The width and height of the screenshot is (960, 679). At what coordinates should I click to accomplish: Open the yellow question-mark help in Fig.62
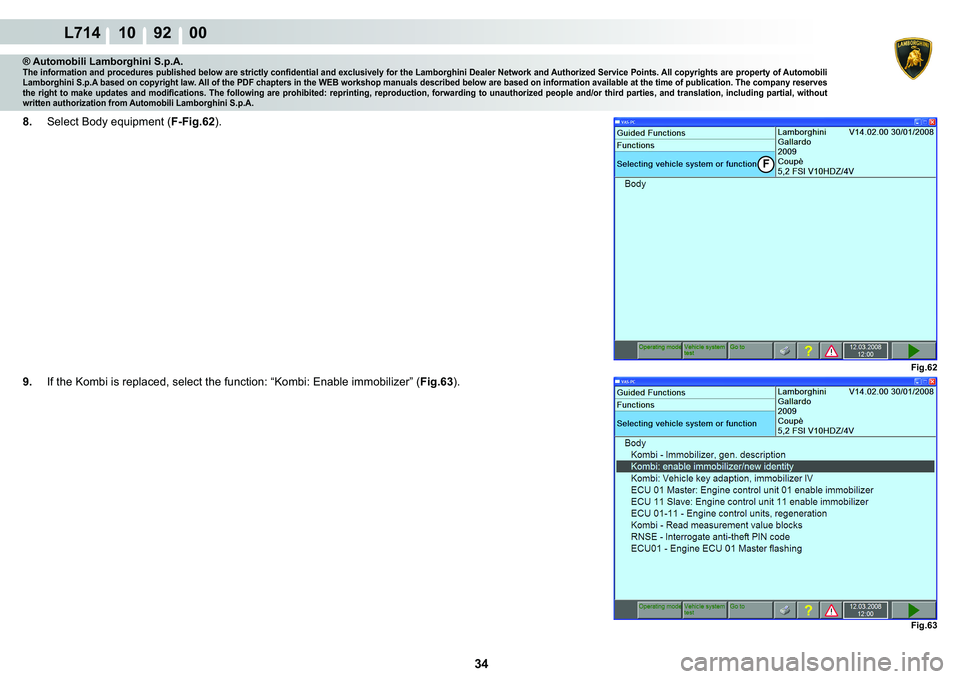click(x=808, y=351)
